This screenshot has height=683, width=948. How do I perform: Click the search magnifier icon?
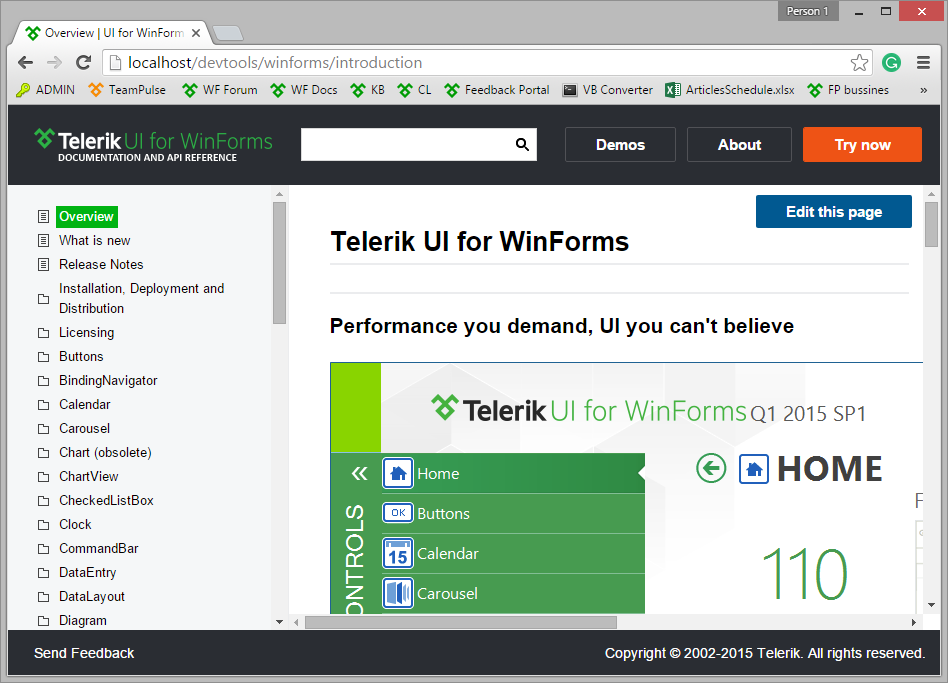tap(522, 145)
